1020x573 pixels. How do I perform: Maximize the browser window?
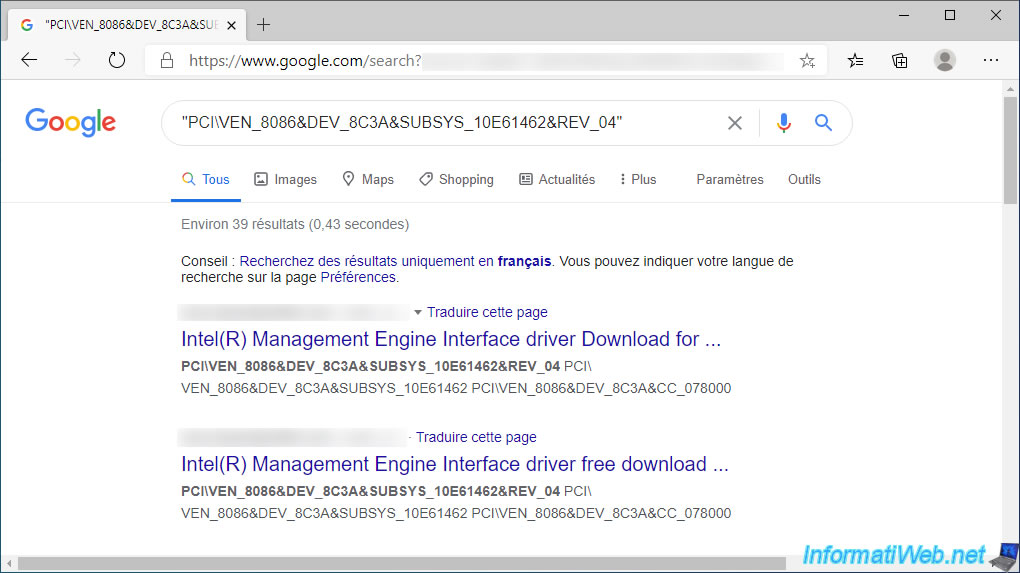pyautogui.click(x=950, y=15)
